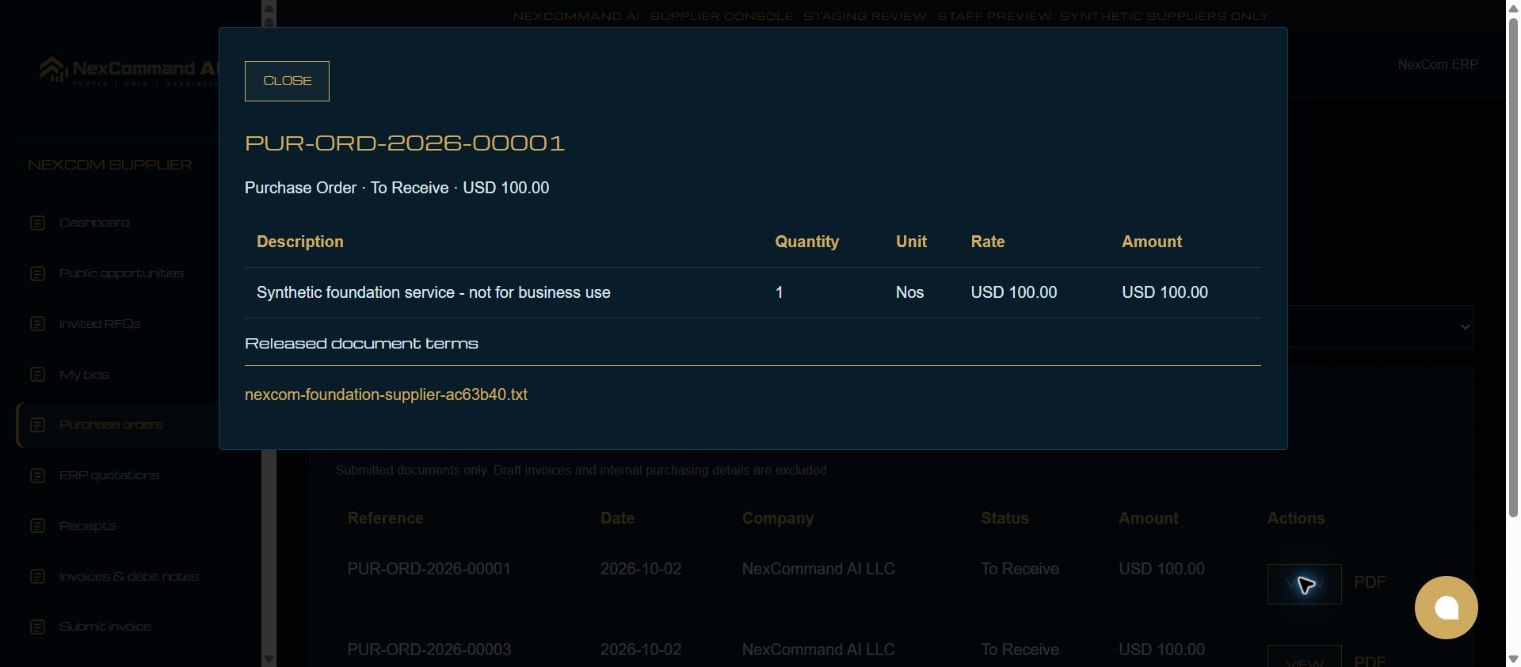
Task: Click the Status column header in orders table
Action: pyautogui.click(x=1005, y=518)
